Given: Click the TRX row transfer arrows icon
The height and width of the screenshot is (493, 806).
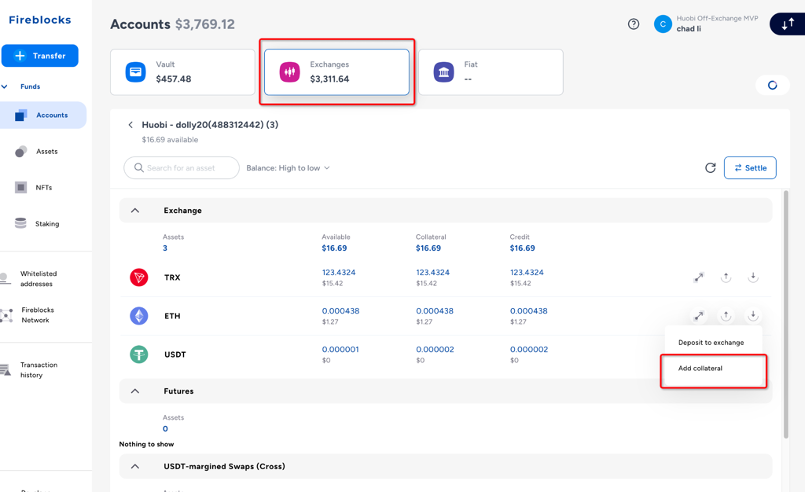Looking at the screenshot, I should pyautogui.click(x=699, y=277).
